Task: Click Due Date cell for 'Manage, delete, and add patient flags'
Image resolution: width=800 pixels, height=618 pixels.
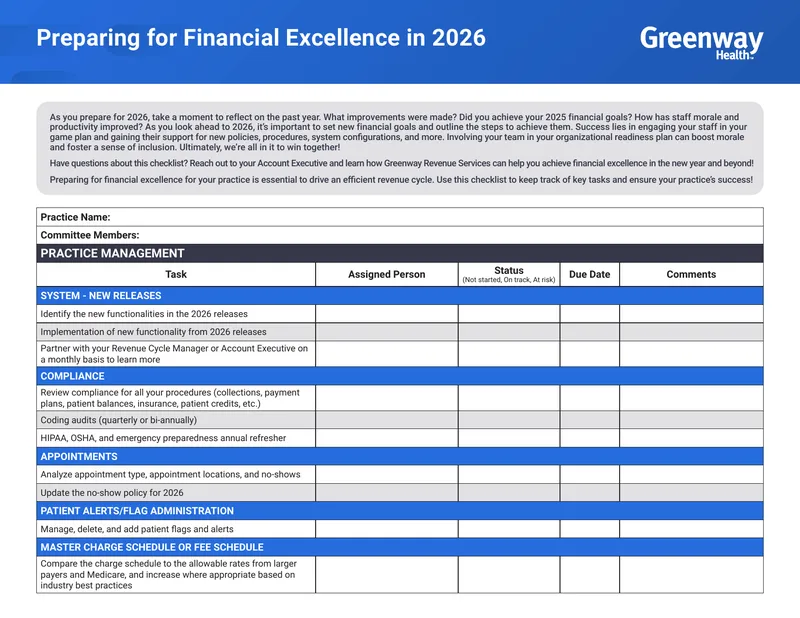Action: point(589,529)
